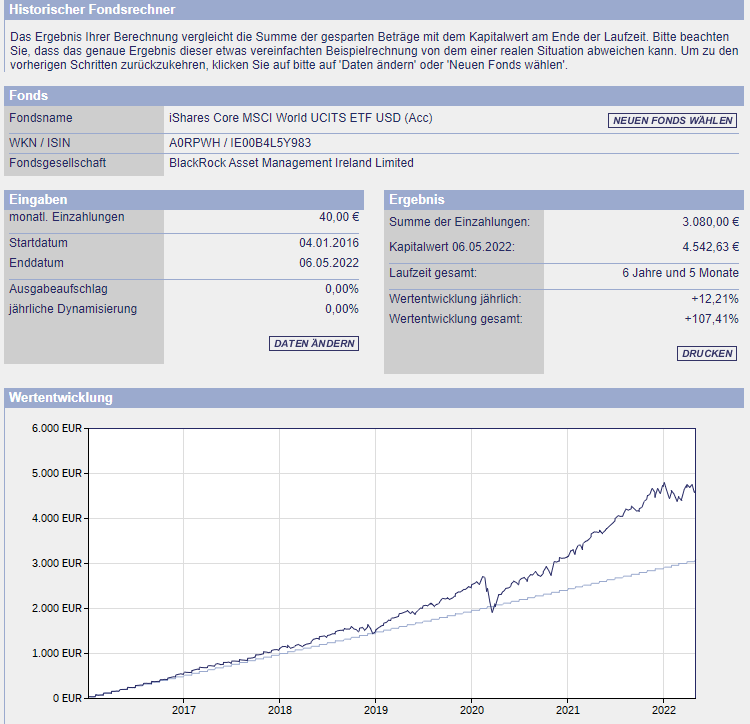The height and width of the screenshot is (724, 750).
Task: Click the Startdatum value 04.01.2016
Action: (x=328, y=243)
